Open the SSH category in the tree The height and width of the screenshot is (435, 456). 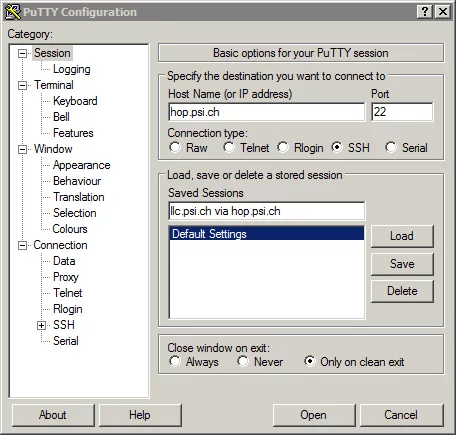click(x=64, y=325)
